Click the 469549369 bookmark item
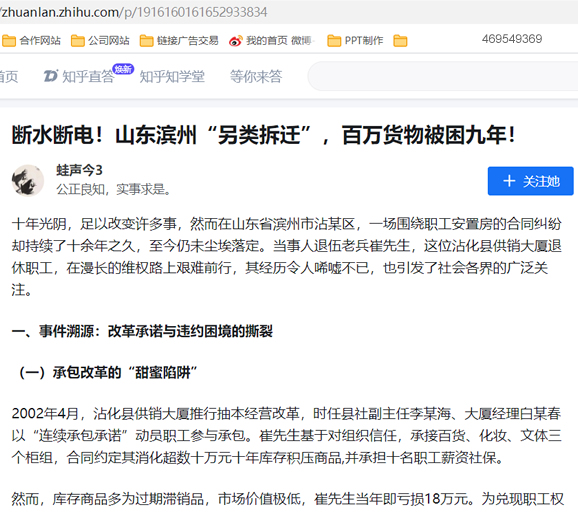Screen dimensions: 578x512 point(512,39)
